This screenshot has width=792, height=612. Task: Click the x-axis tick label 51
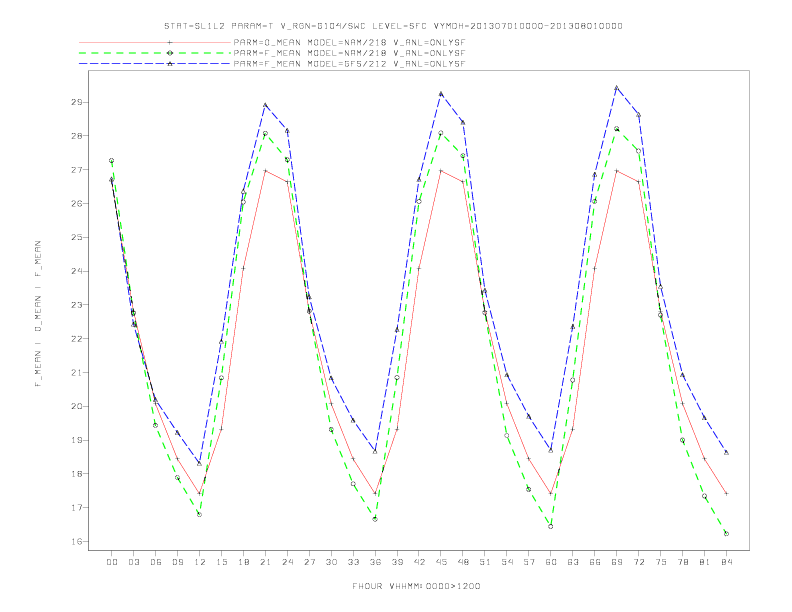485,562
